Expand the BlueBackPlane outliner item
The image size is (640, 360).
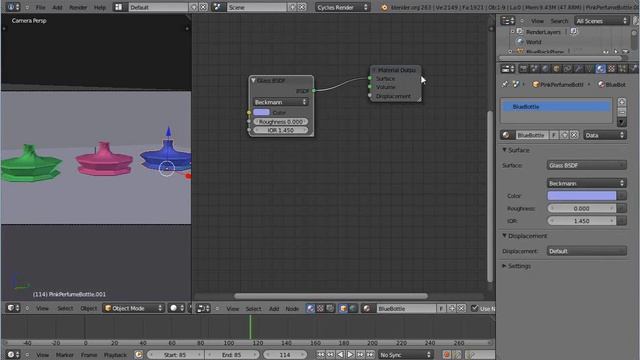510,52
